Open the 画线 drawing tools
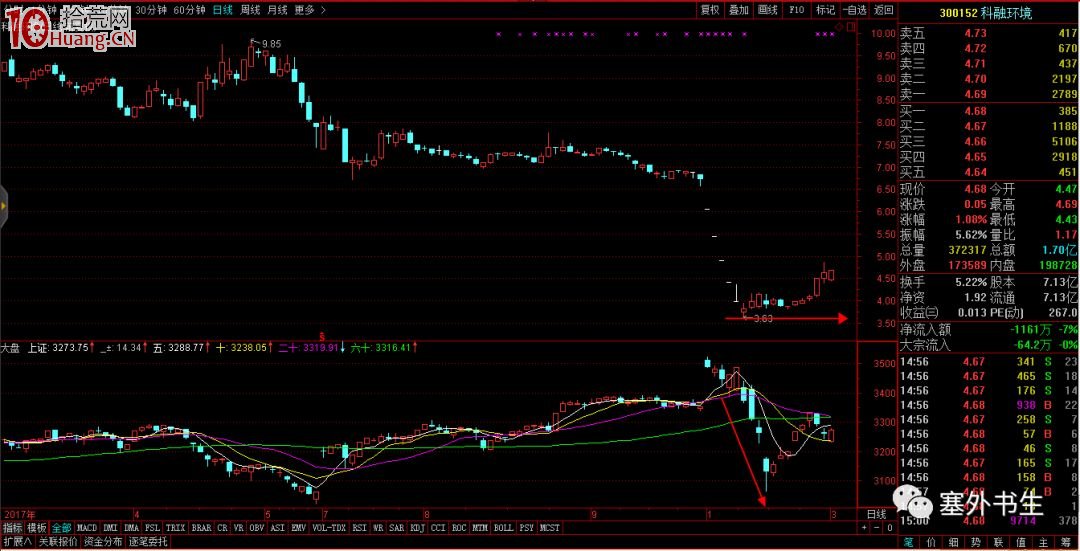The width and height of the screenshot is (1080, 551). [768, 10]
